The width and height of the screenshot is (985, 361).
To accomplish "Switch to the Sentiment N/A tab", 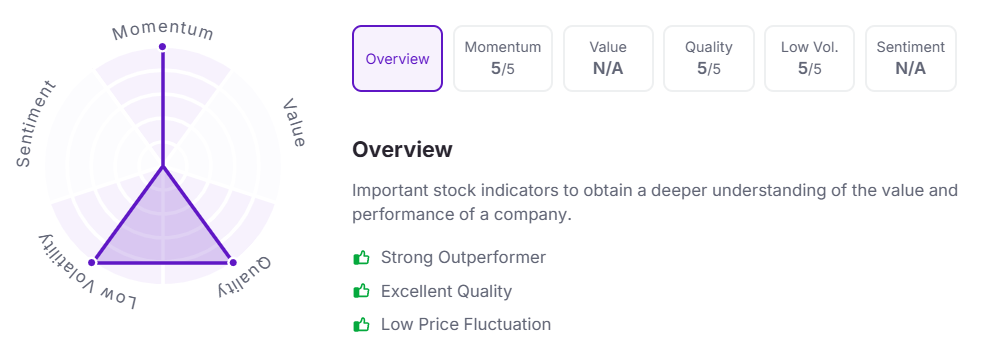I will [911, 58].
